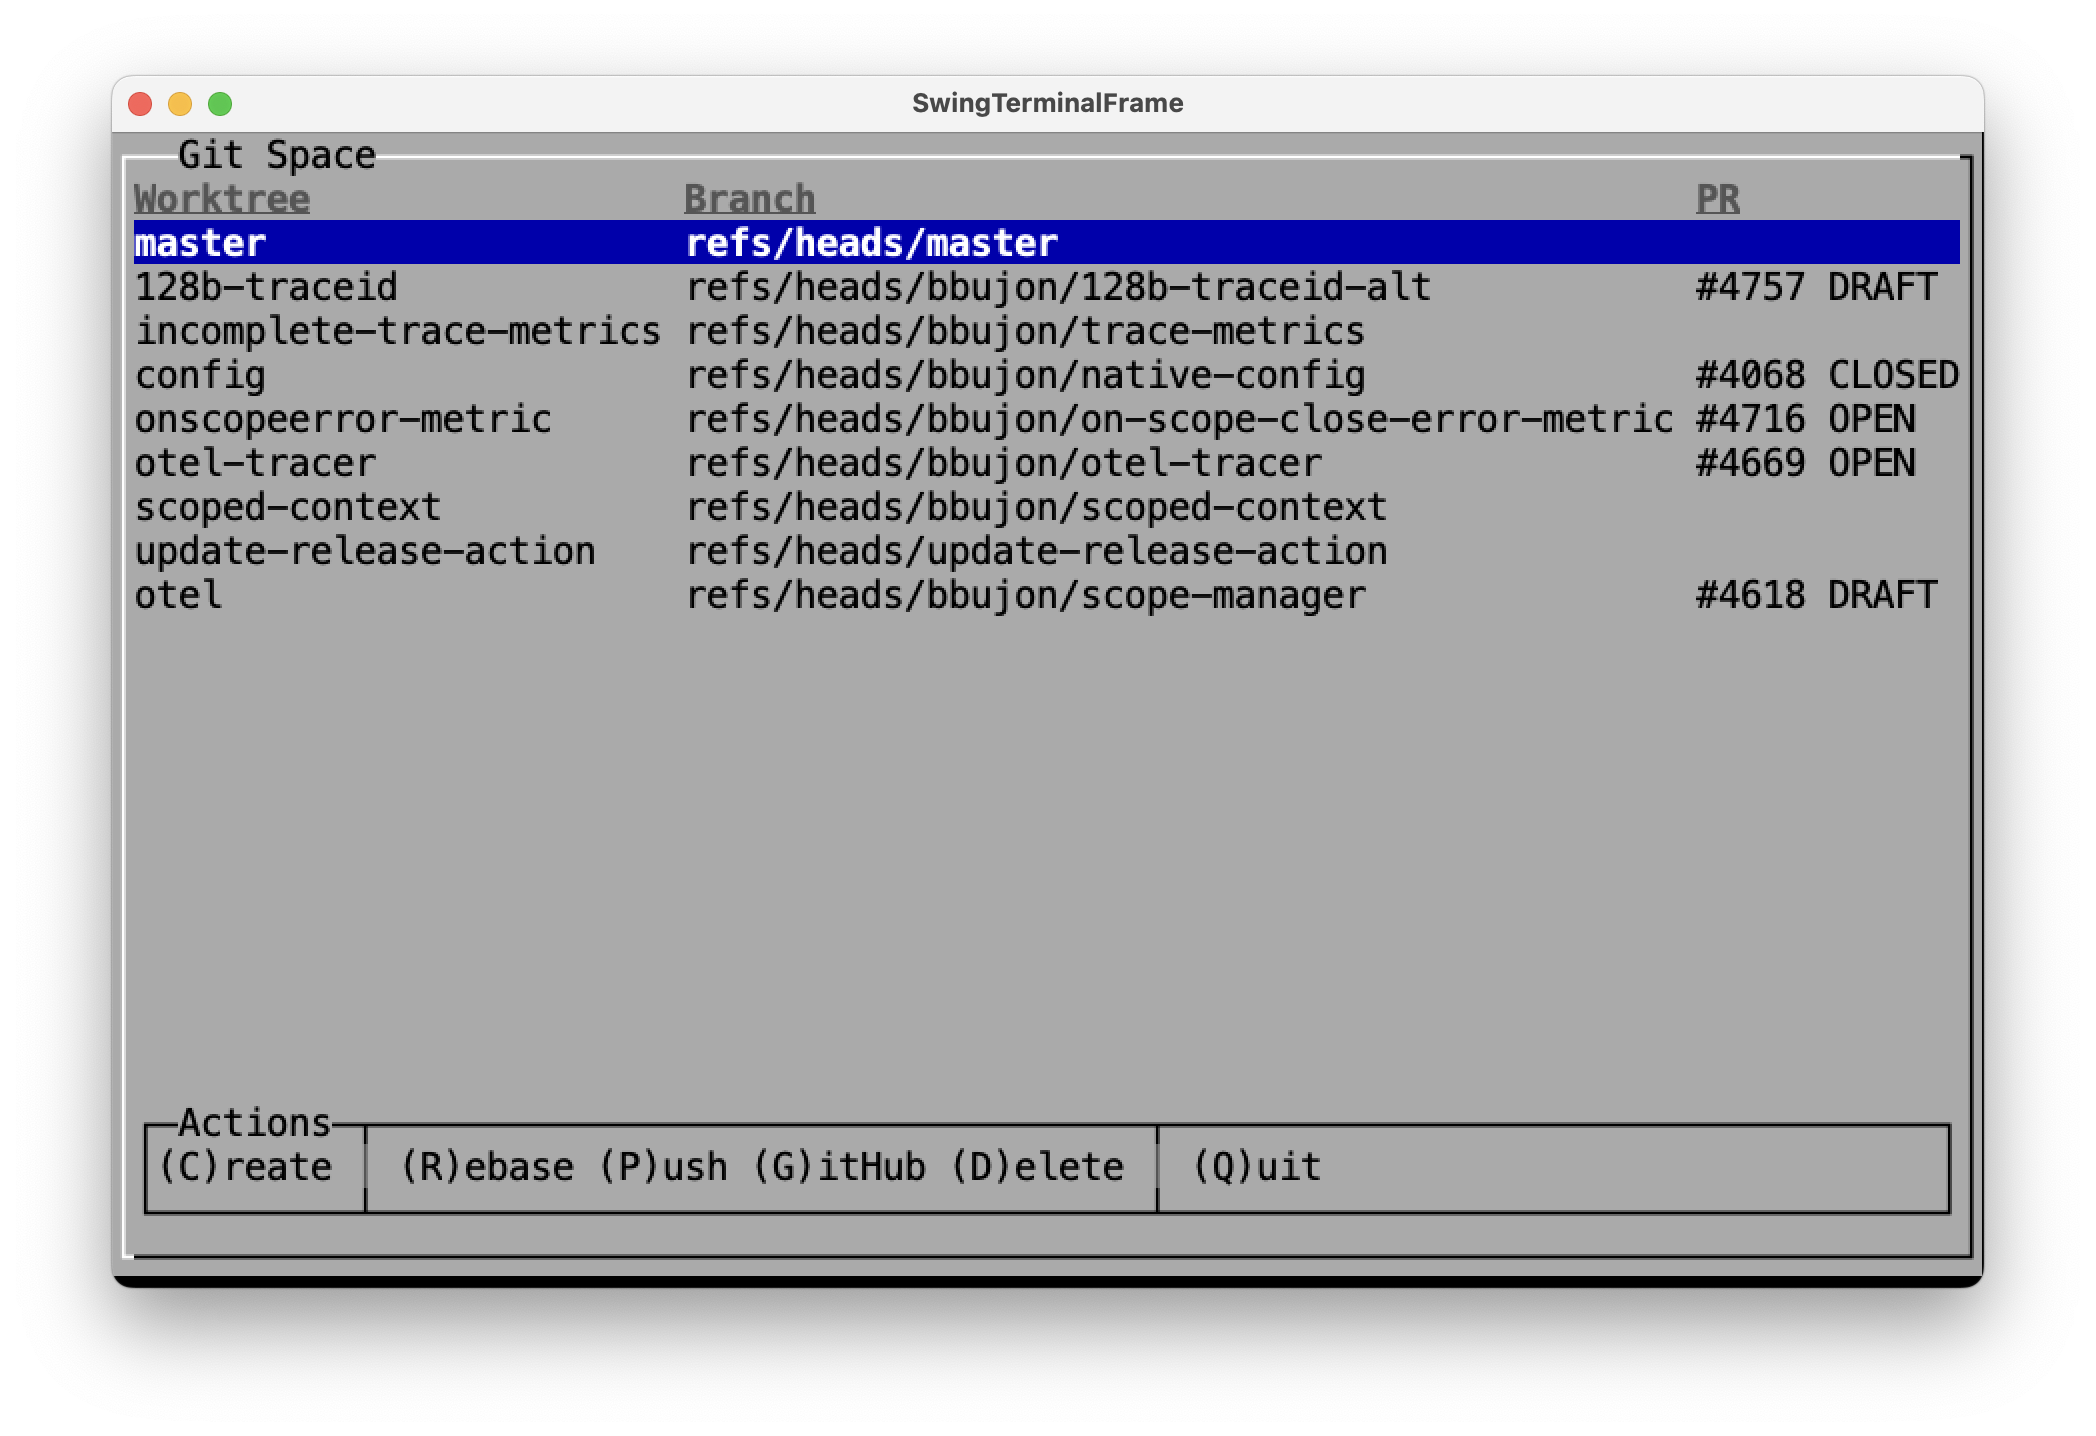
Task: Select the 128b-traceid worktree row
Action: coord(266,287)
